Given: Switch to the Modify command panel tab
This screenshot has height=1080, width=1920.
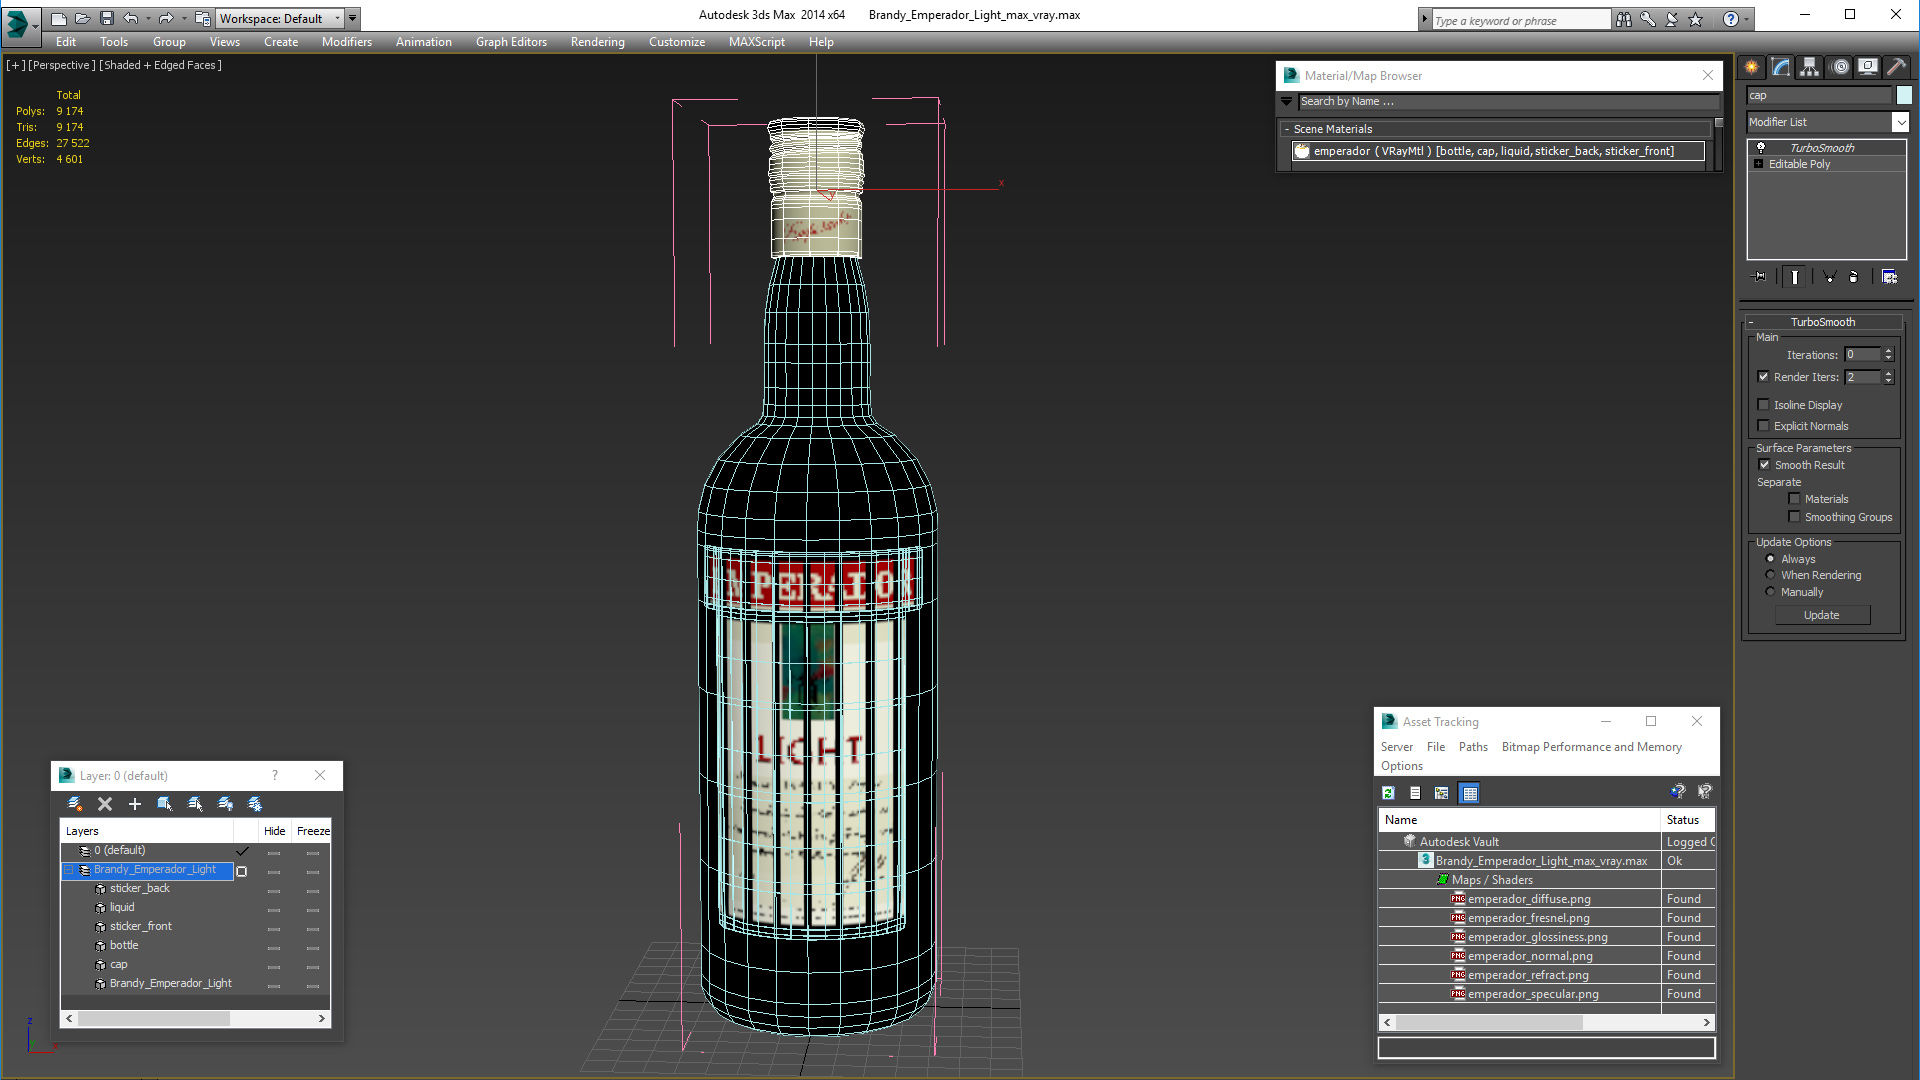Looking at the screenshot, I should 1781,67.
